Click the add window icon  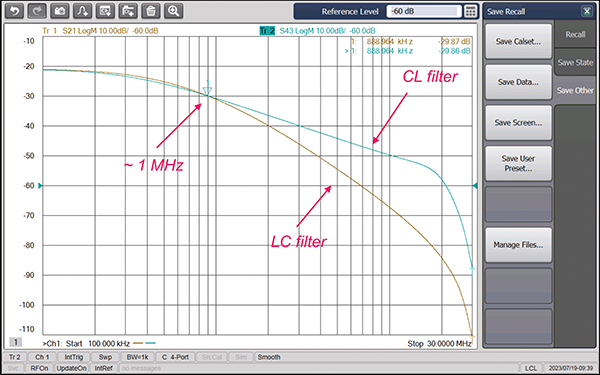point(105,11)
